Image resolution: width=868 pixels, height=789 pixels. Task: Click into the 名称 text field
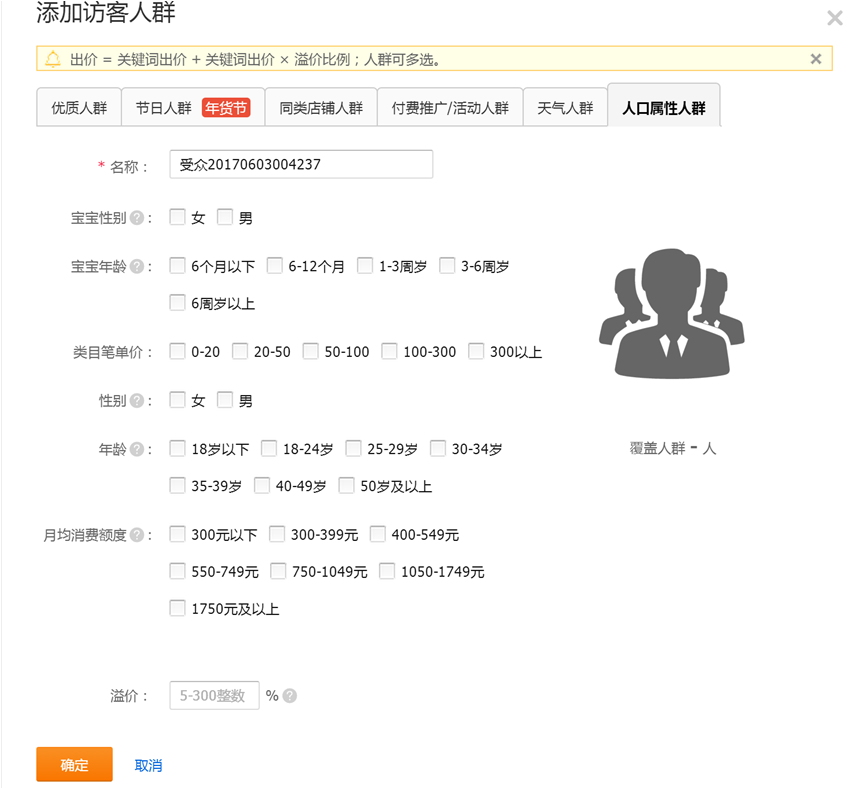tap(301, 165)
